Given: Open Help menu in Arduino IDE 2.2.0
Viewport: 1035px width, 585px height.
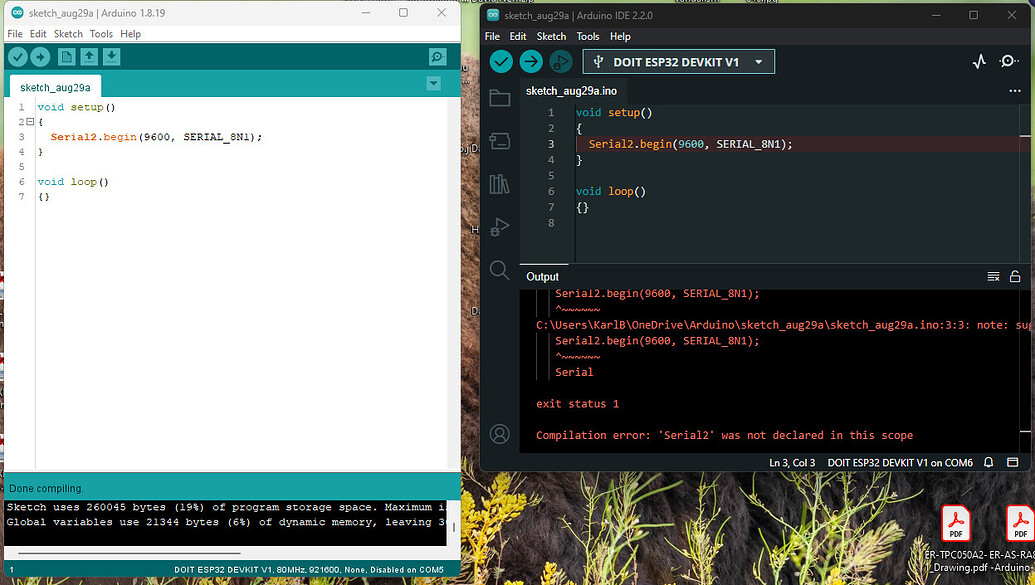Looking at the screenshot, I should point(620,36).
